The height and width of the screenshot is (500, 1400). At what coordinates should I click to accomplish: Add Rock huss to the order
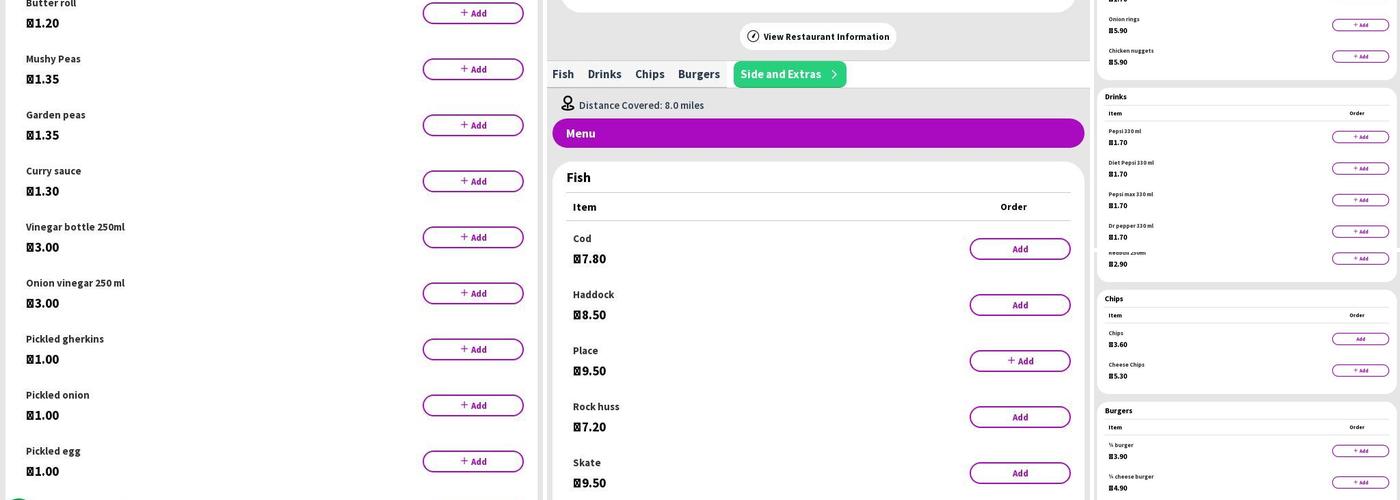point(1019,417)
